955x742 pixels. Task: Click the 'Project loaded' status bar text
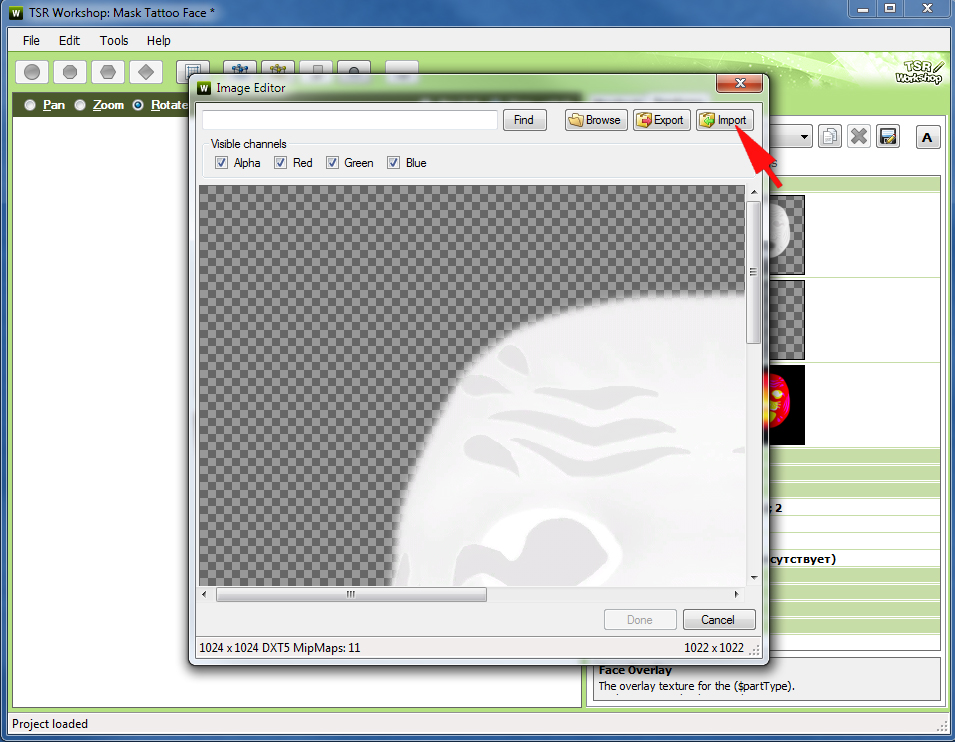(x=50, y=724)
